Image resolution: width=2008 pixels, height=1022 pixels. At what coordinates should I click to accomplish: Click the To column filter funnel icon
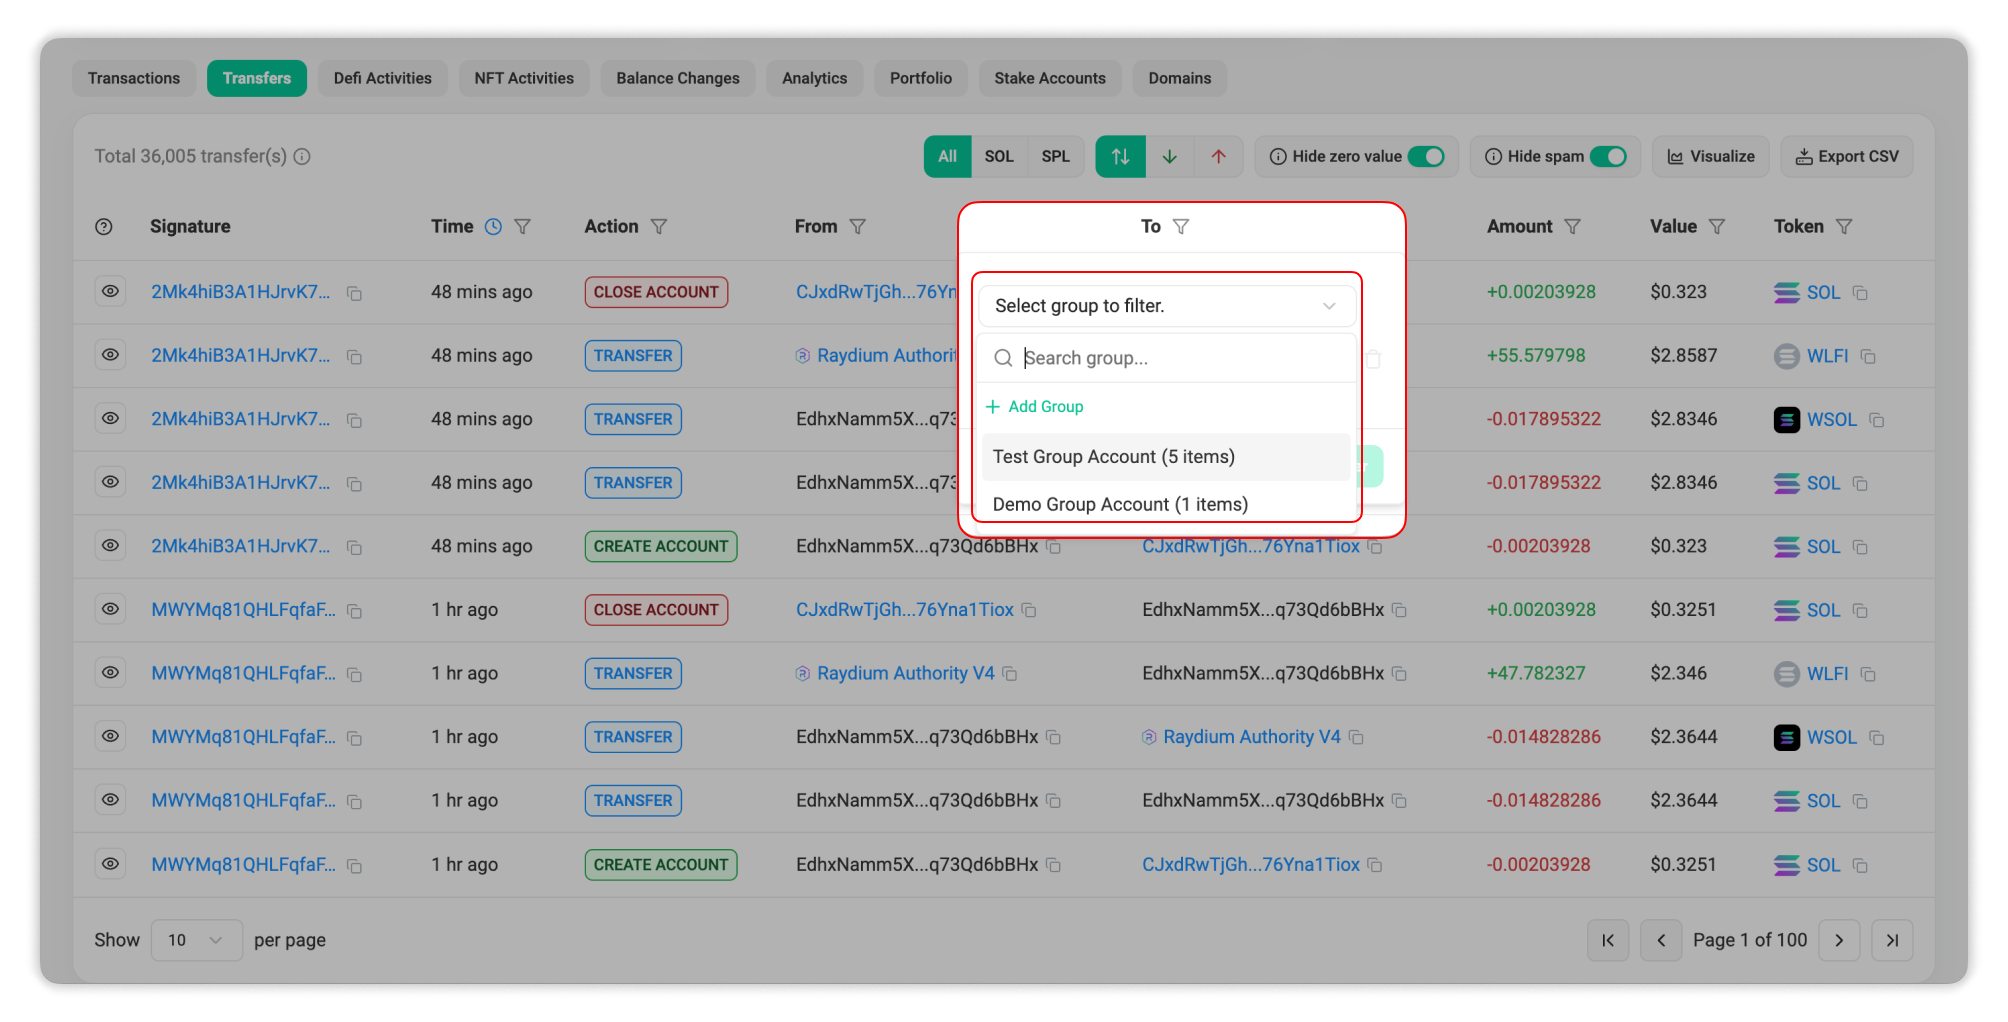click(1181, 227)
